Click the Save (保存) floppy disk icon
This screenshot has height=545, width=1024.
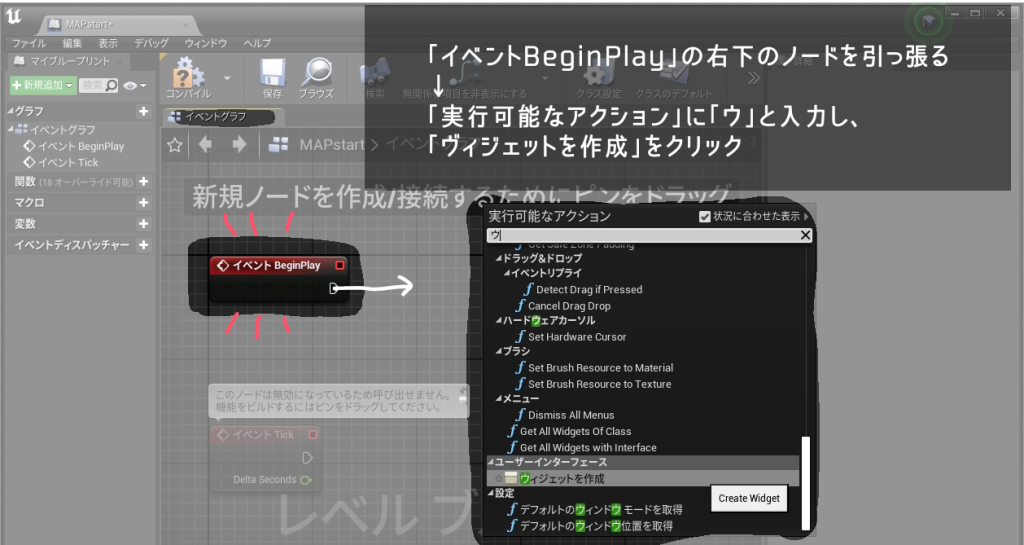coord(272,72)
